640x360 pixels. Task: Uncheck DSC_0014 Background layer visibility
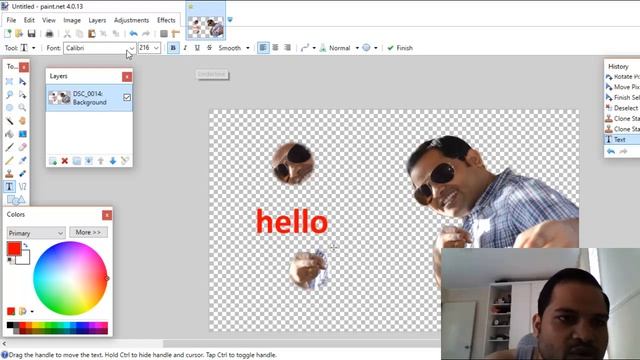point(127,98)
